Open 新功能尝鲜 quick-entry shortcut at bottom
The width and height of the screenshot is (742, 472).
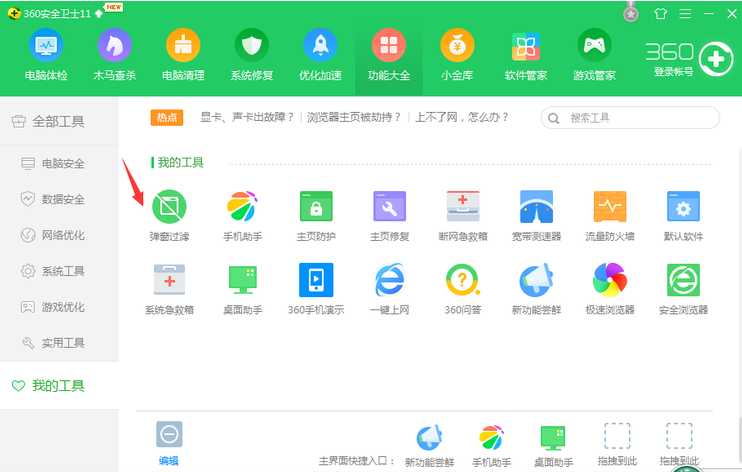[x=429, y=445]
